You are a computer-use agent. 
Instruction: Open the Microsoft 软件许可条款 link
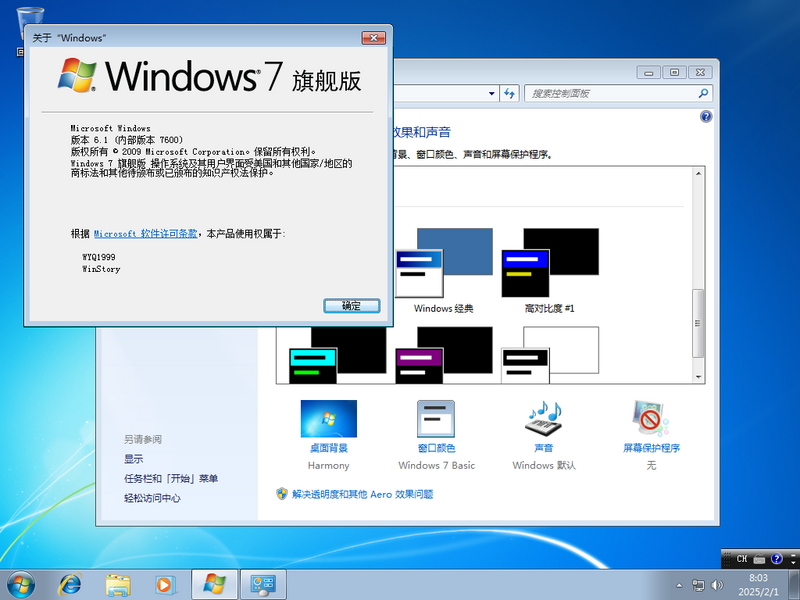(x=145, y=234)
